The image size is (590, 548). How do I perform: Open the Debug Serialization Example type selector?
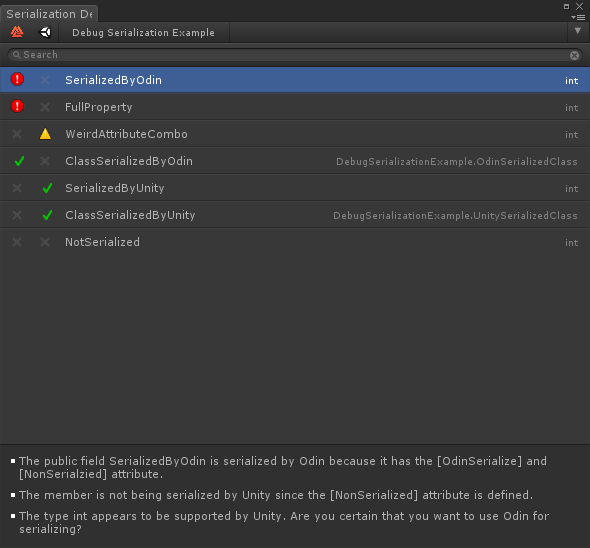(x=143, y=32)
